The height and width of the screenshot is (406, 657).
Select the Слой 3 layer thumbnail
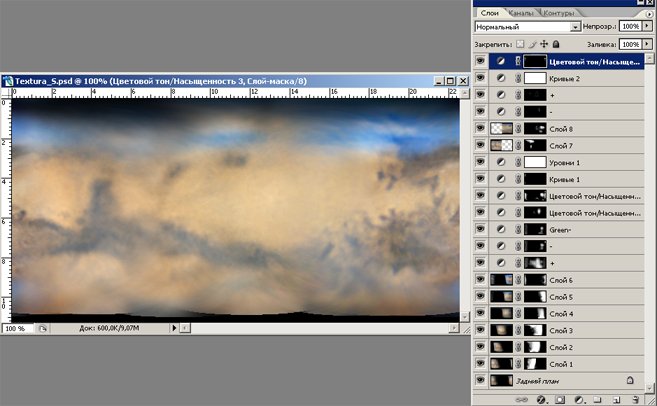501,329
